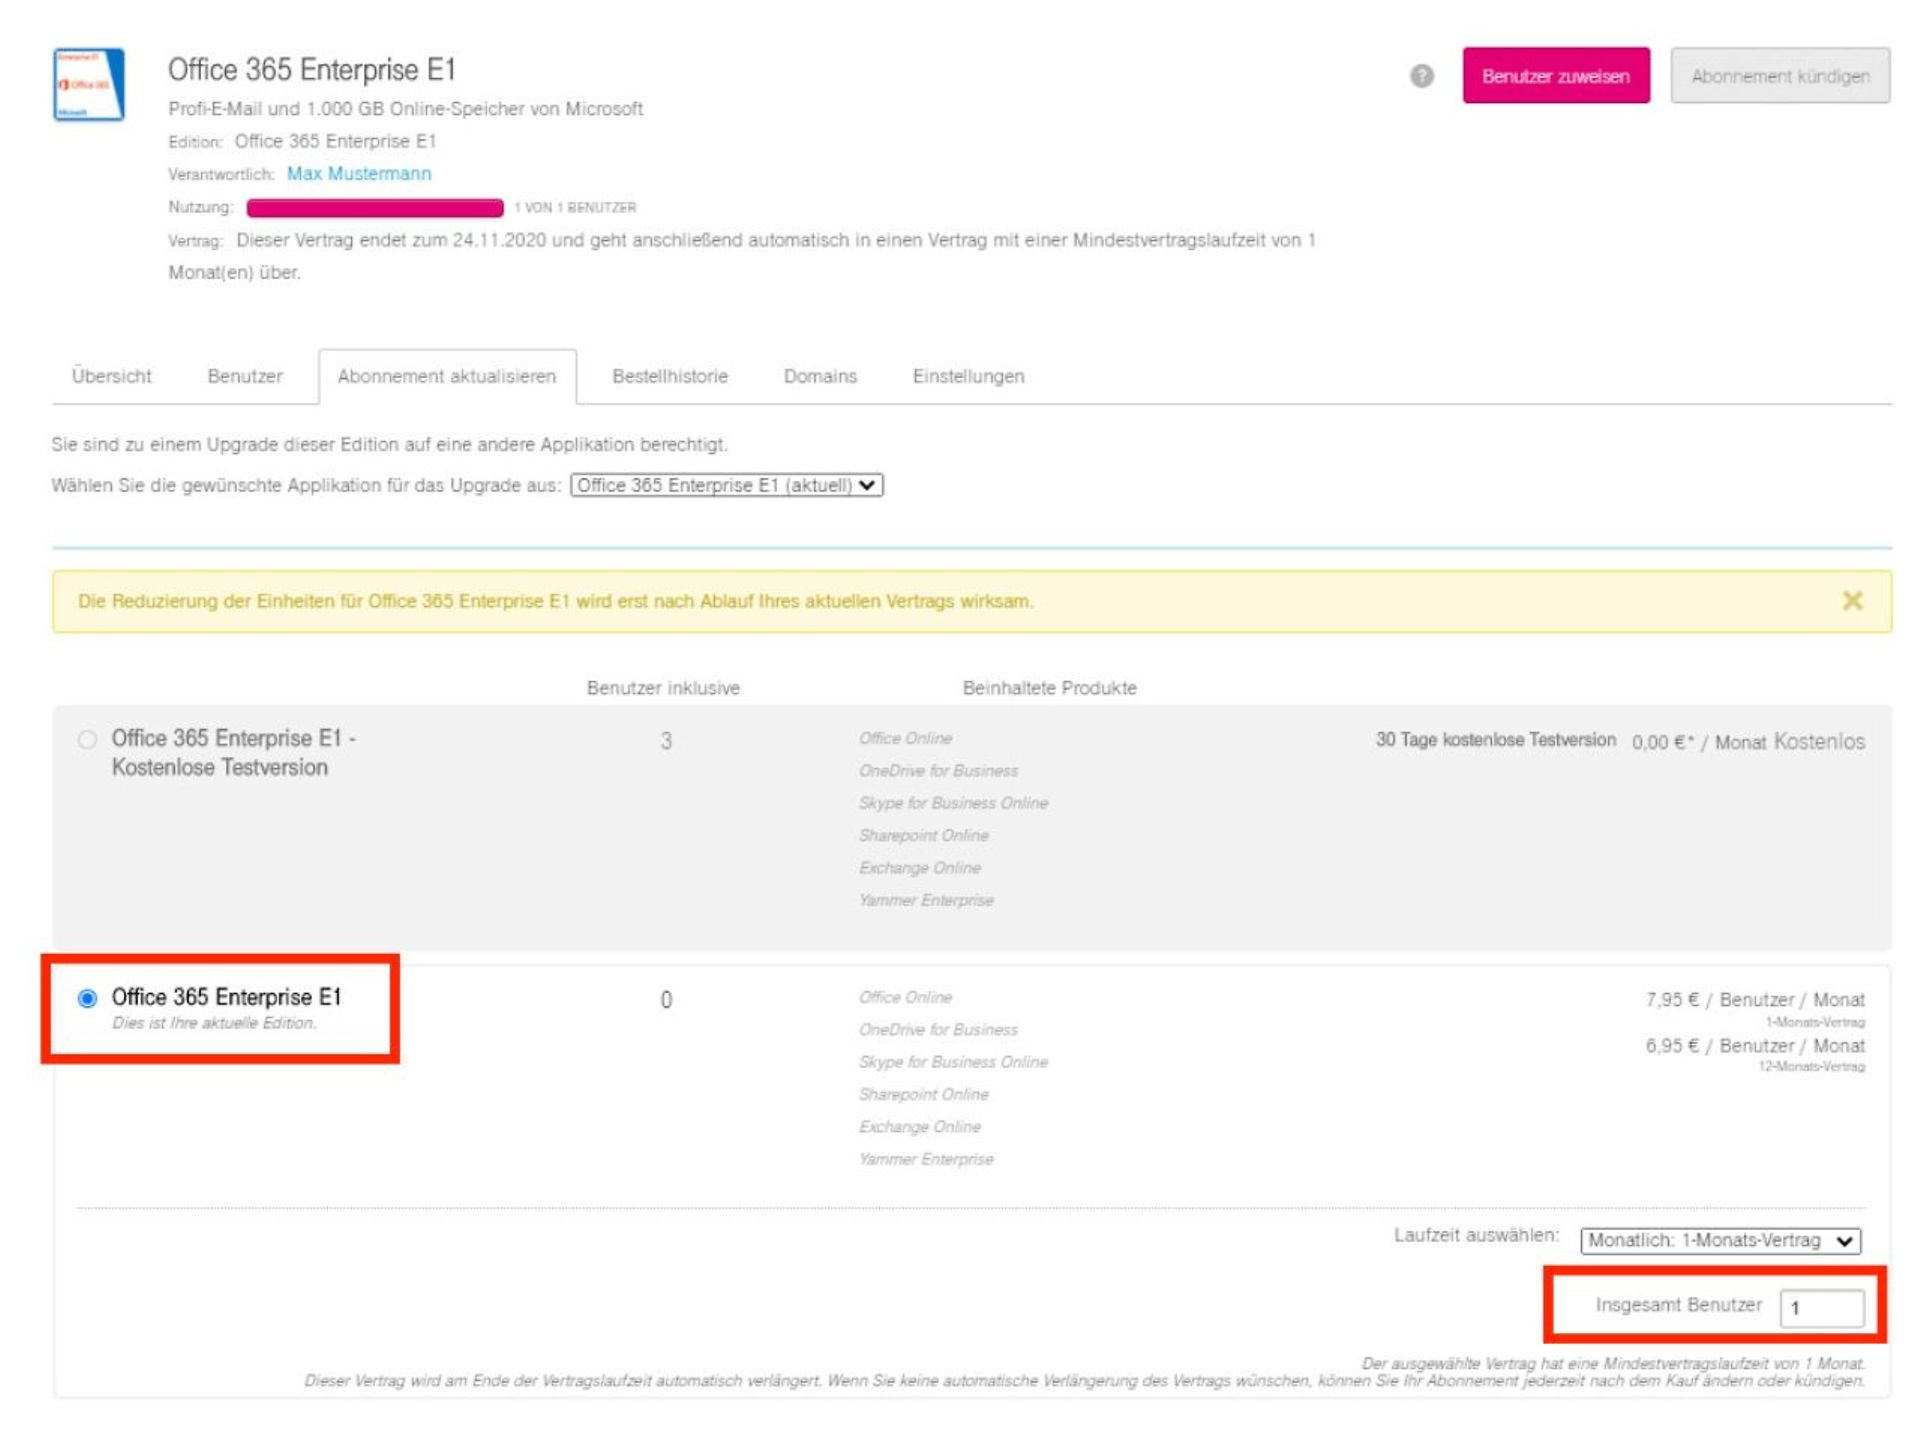Click Sharepoint Online in current edition row

[x=923, y=1094]
